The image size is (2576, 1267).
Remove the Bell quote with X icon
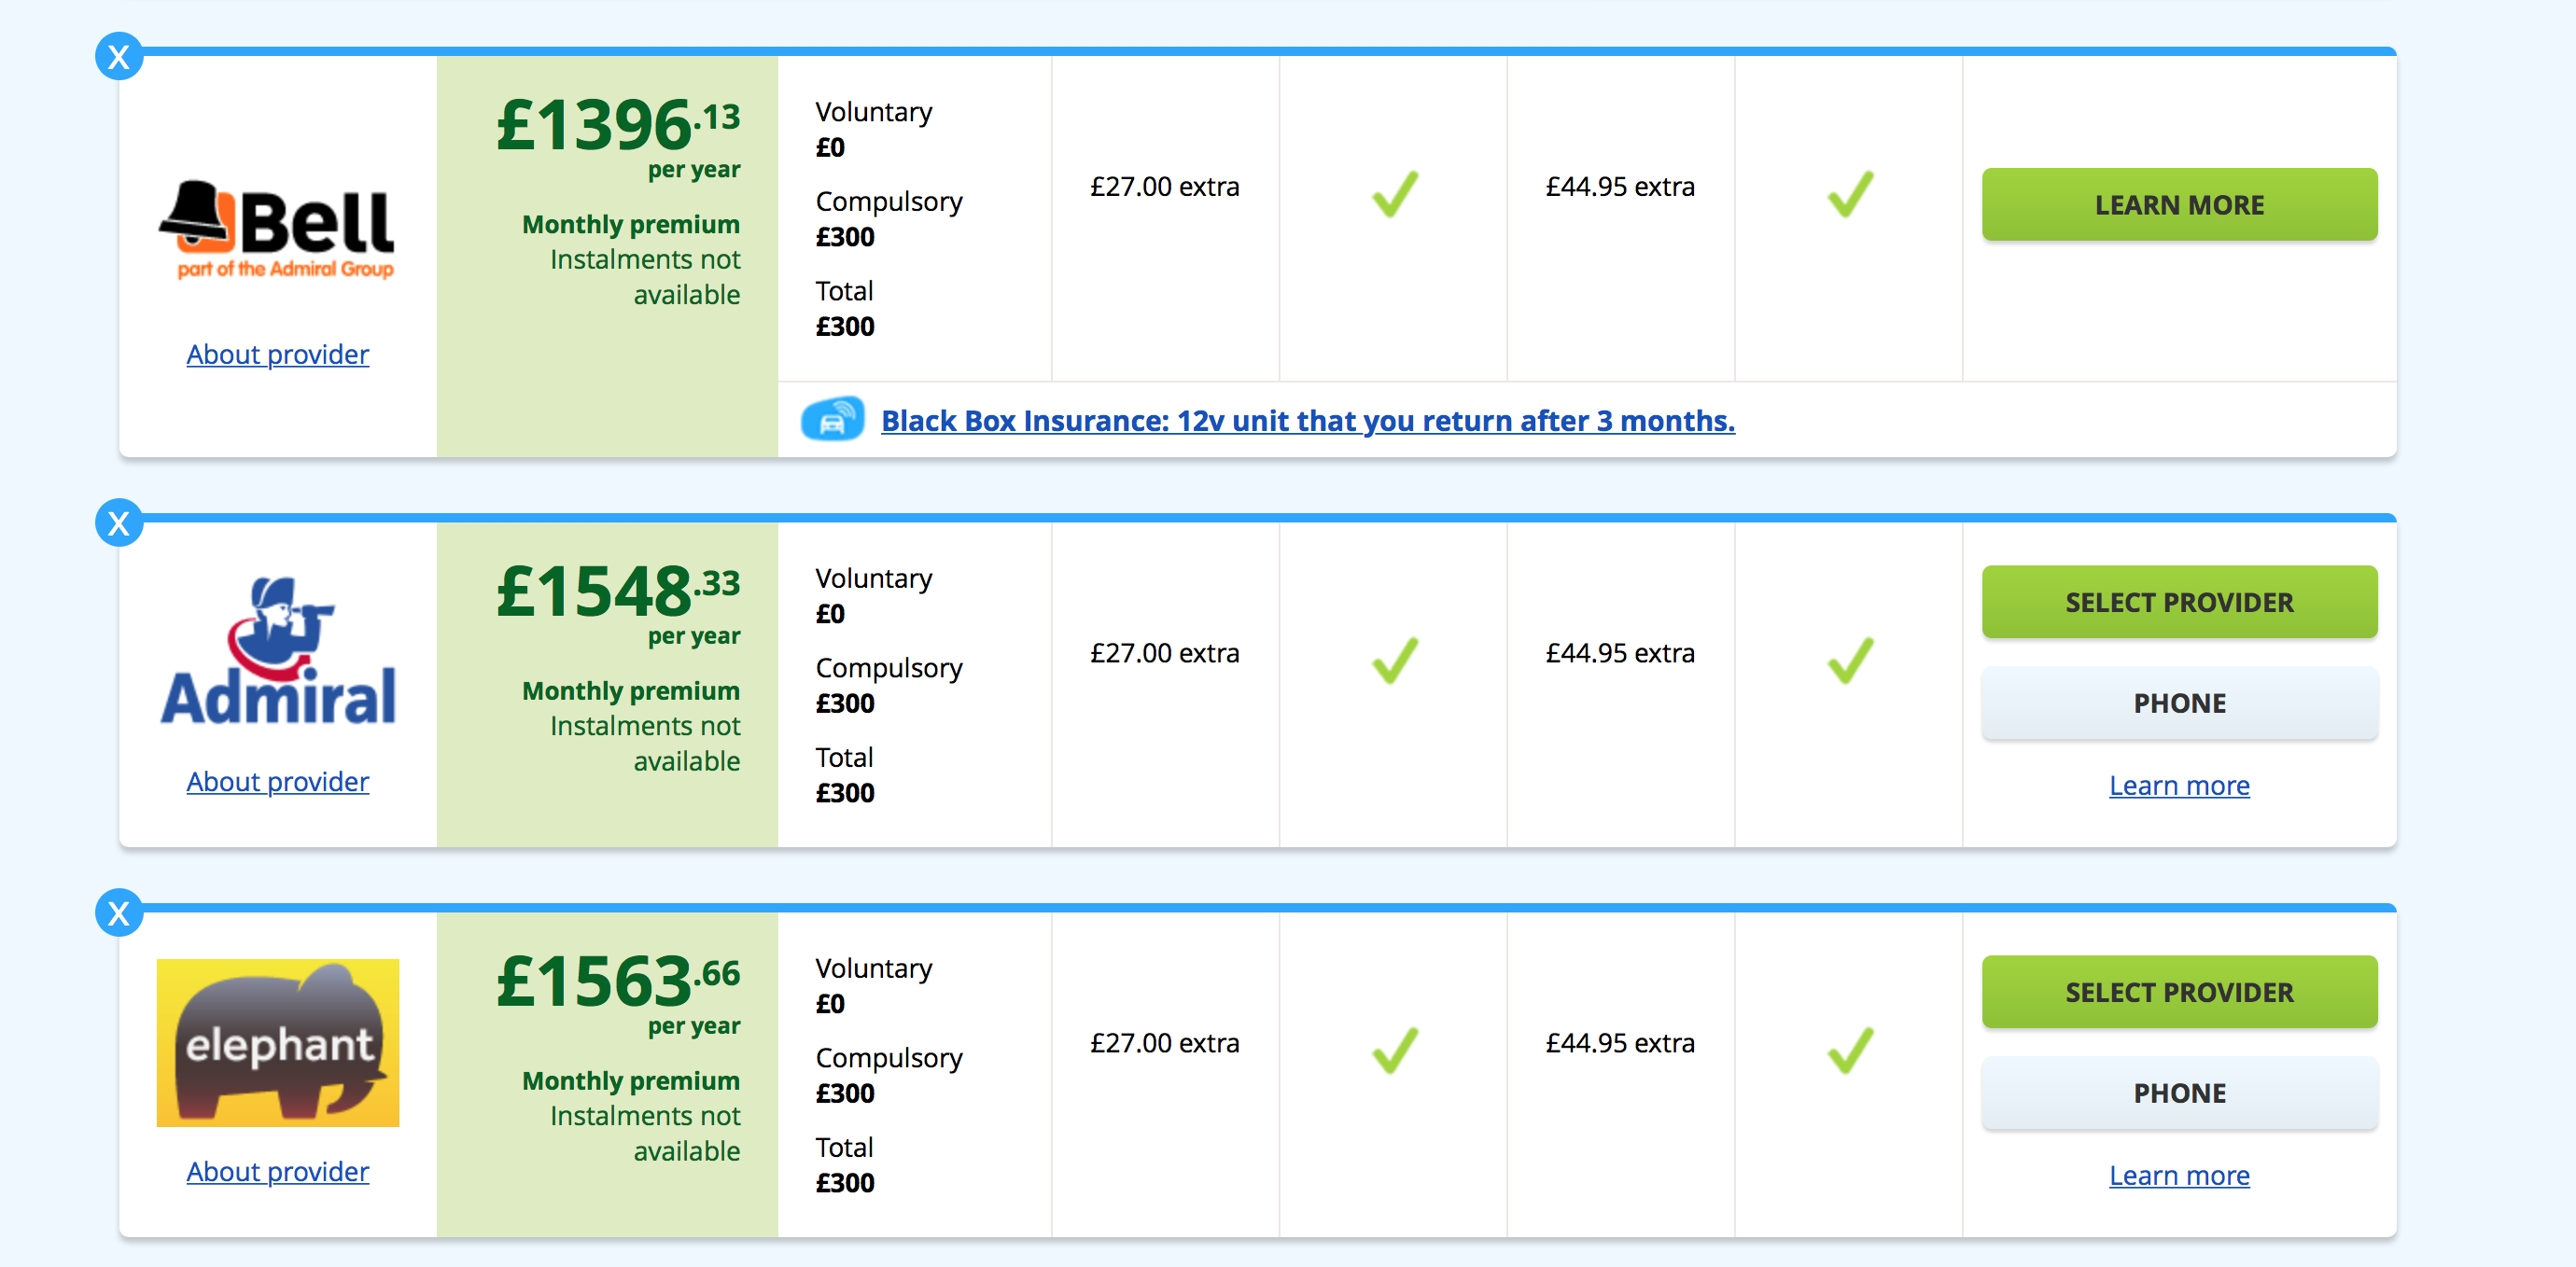click(x=119, y=57)
